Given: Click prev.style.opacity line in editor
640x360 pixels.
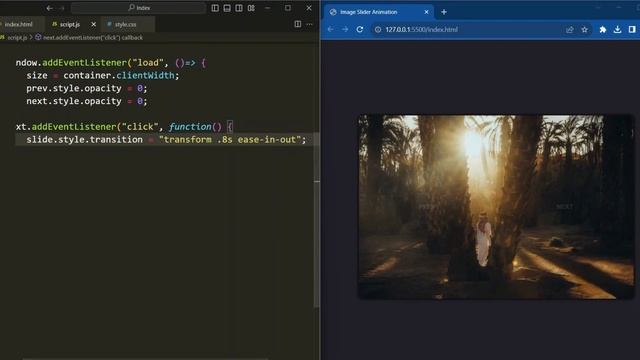Looking at the screenshot, I should click(x=87, y=88).
